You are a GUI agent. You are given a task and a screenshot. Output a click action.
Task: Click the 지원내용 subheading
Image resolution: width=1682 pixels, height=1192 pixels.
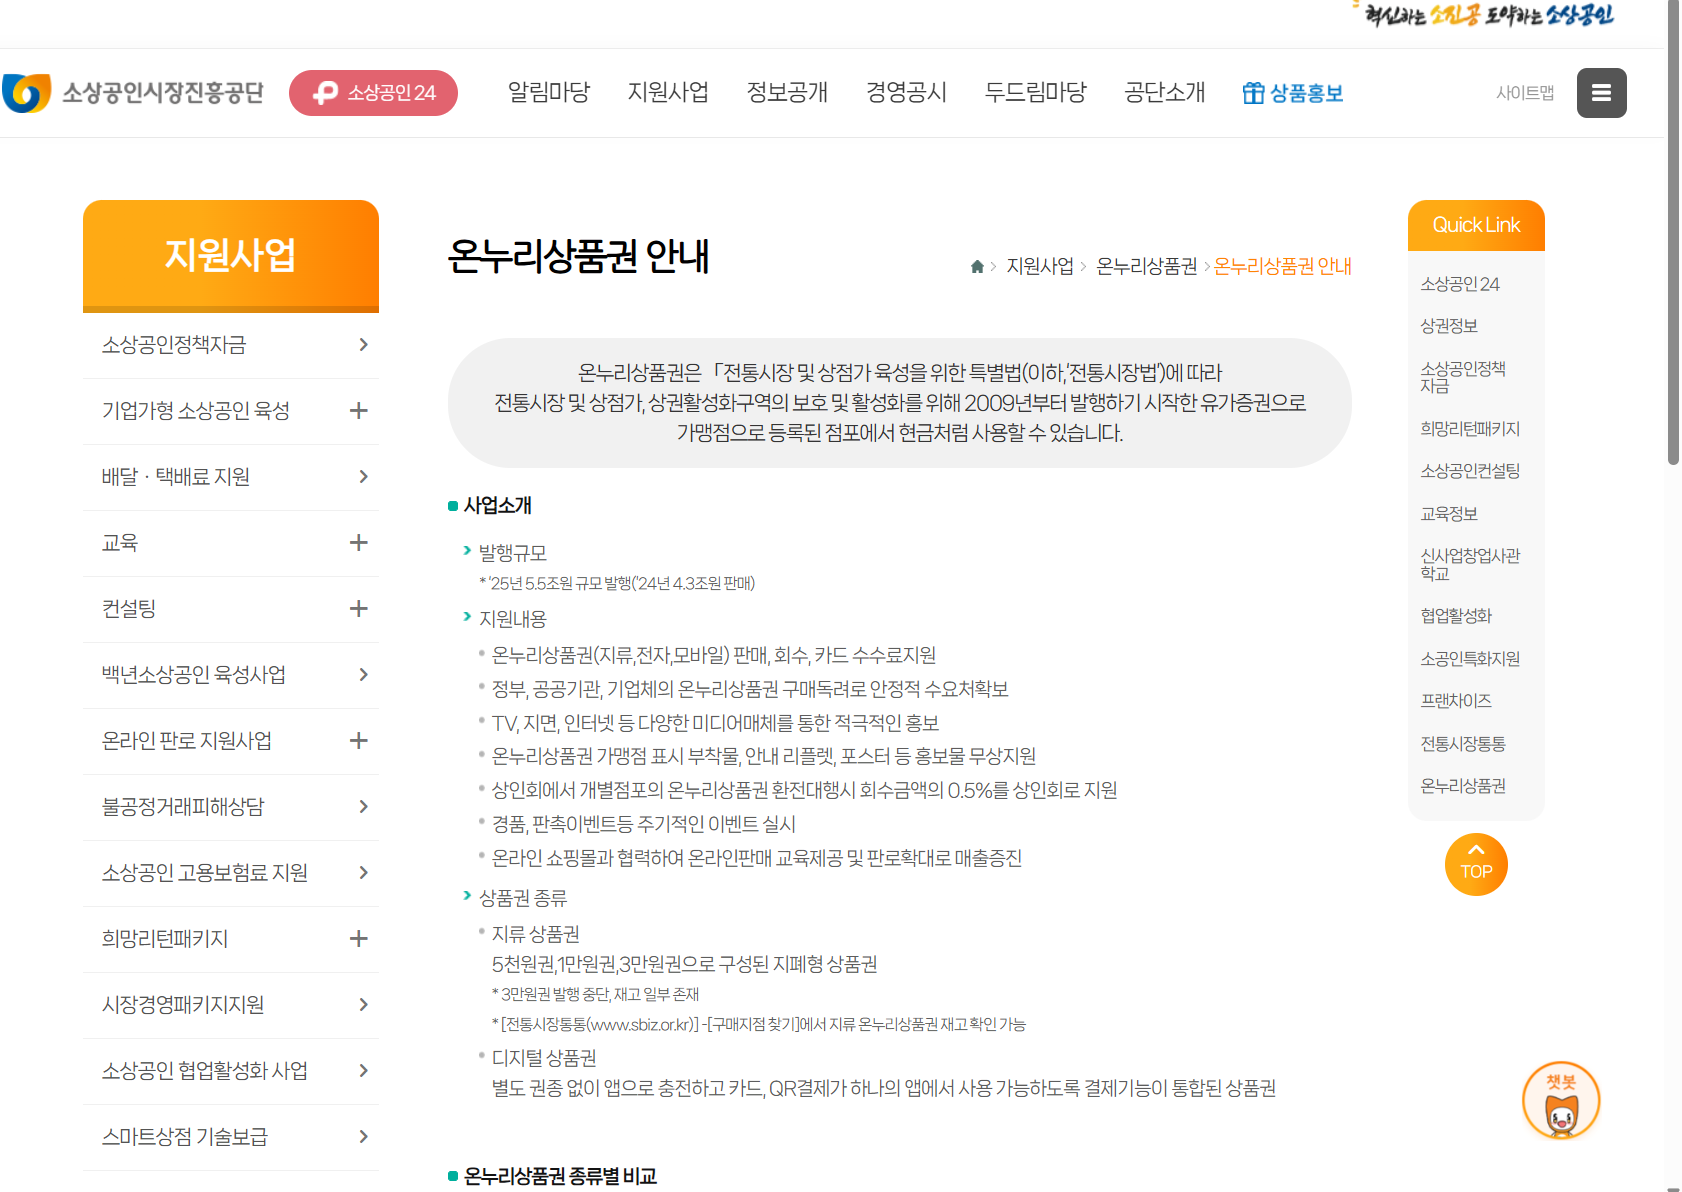pos(513,619)
